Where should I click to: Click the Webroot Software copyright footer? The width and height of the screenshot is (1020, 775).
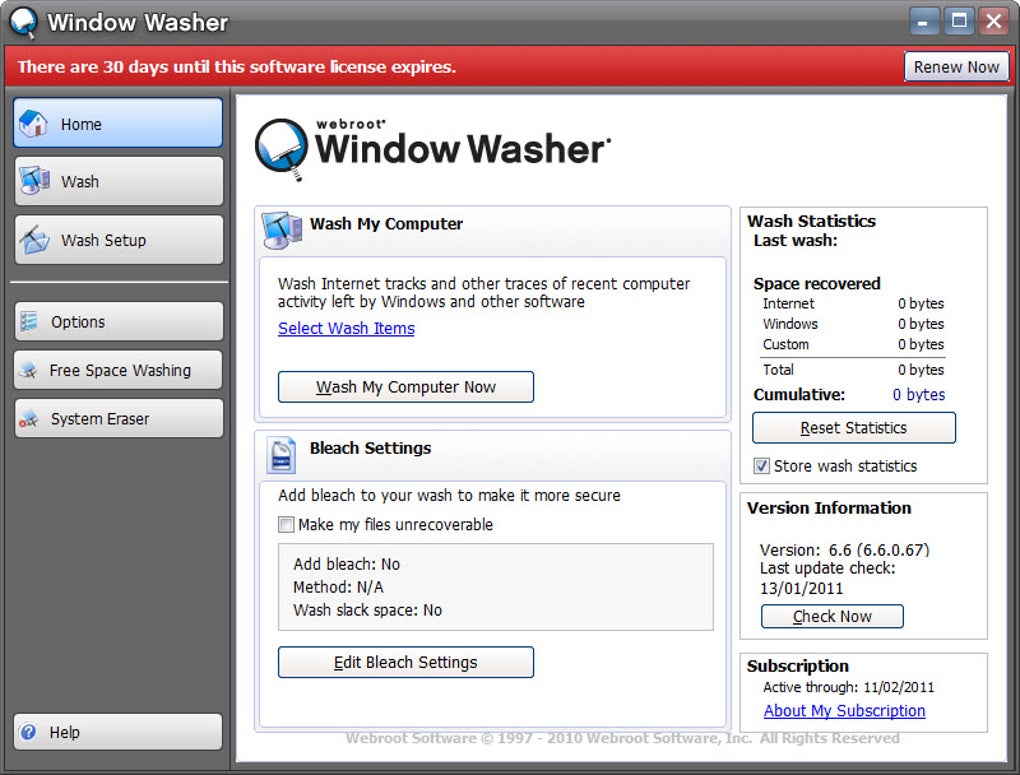623,738
